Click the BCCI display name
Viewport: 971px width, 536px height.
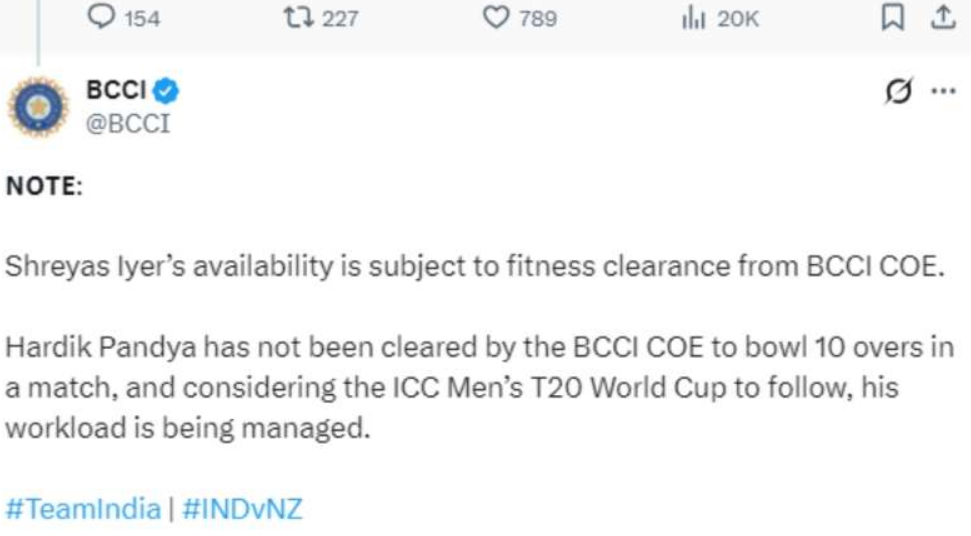tap(116, 91)
